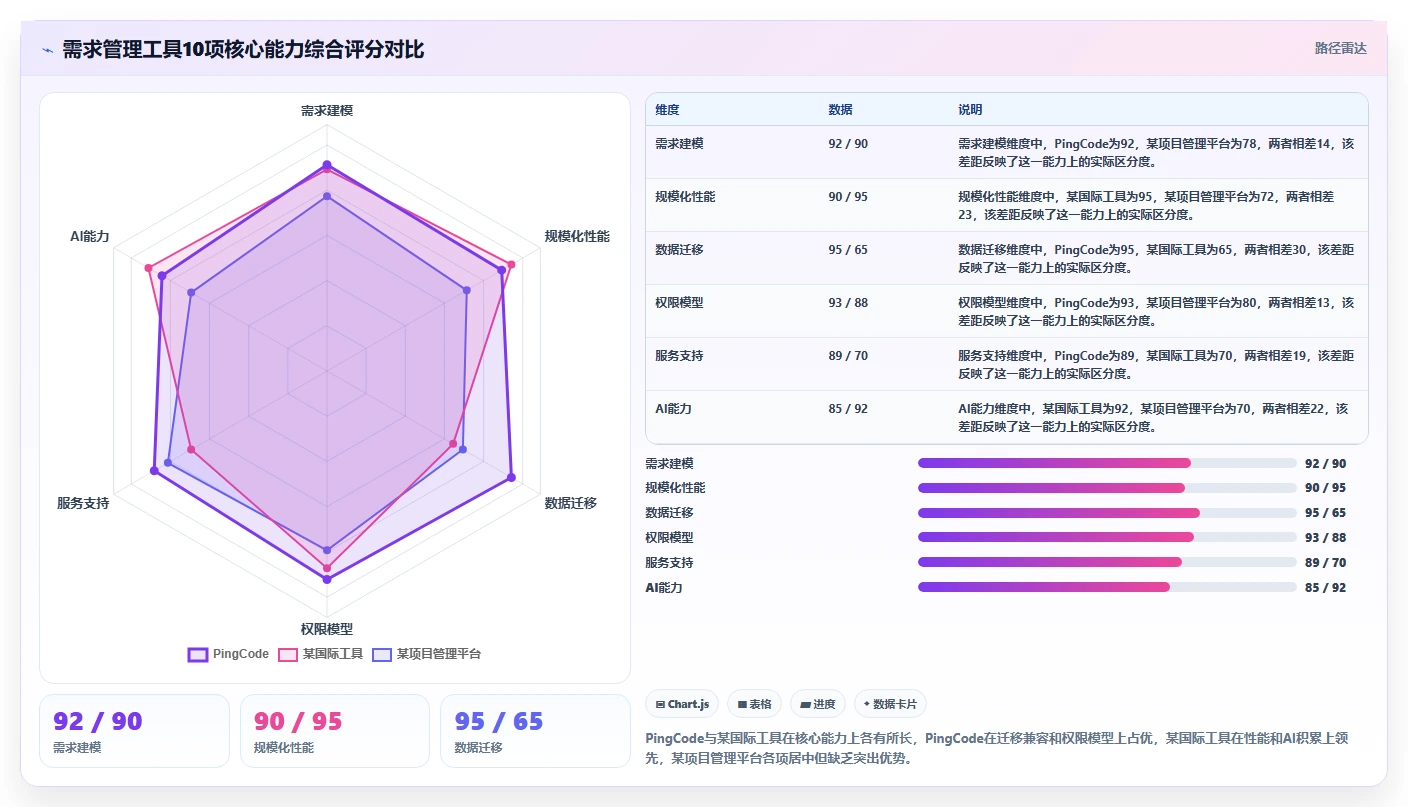1408x807 pixels.
Task: Click 服务支持 in the table's first column
Action: (x=679, y=356)
